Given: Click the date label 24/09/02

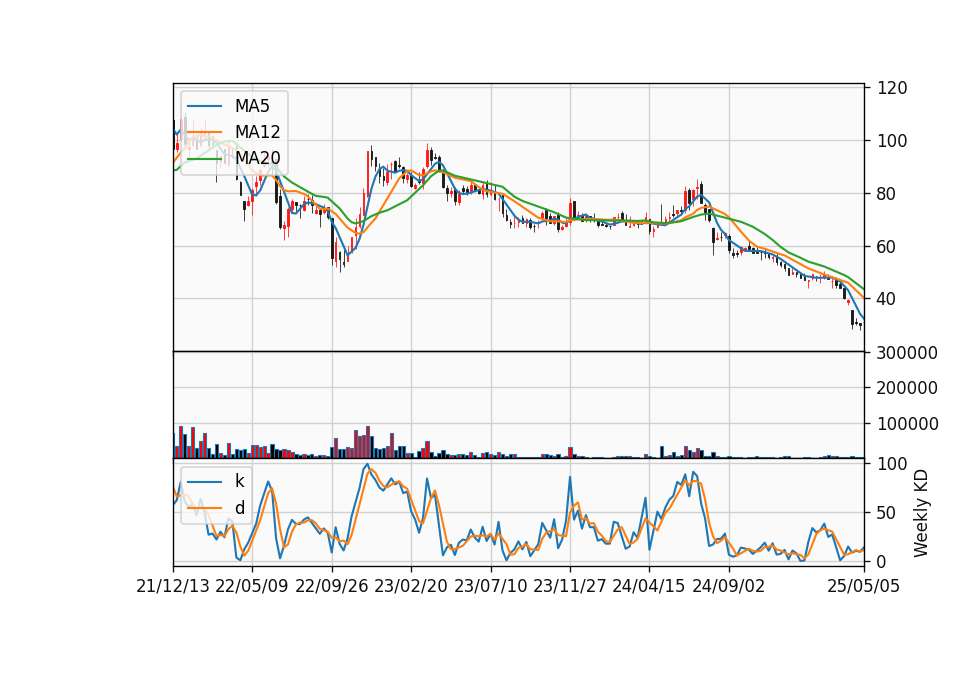Looking at the screenshot, I should click(x=729, y=586).
